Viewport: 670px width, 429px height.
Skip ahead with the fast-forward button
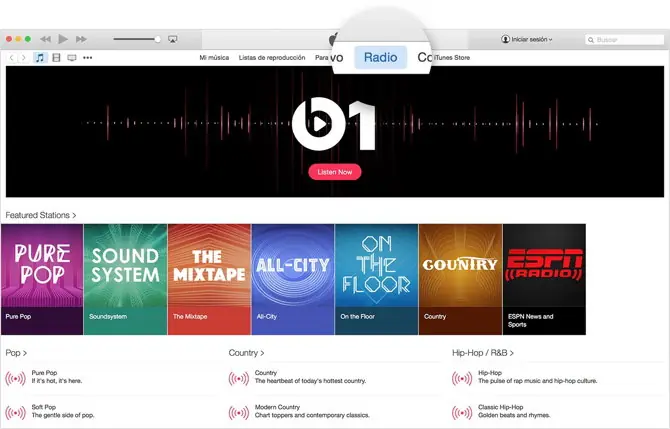click(x=81, y=39)
